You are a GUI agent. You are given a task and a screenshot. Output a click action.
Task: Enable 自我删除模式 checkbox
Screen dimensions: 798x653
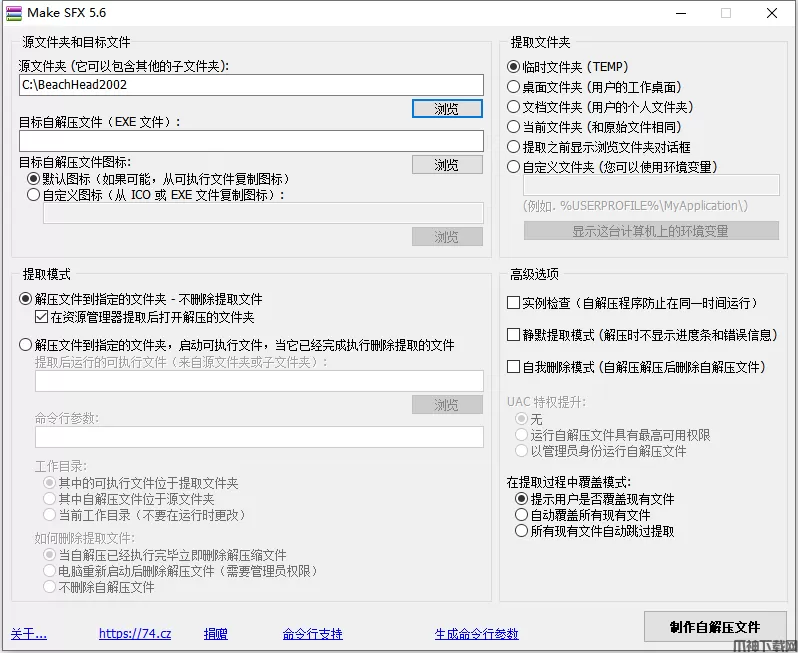coord(514,367)
